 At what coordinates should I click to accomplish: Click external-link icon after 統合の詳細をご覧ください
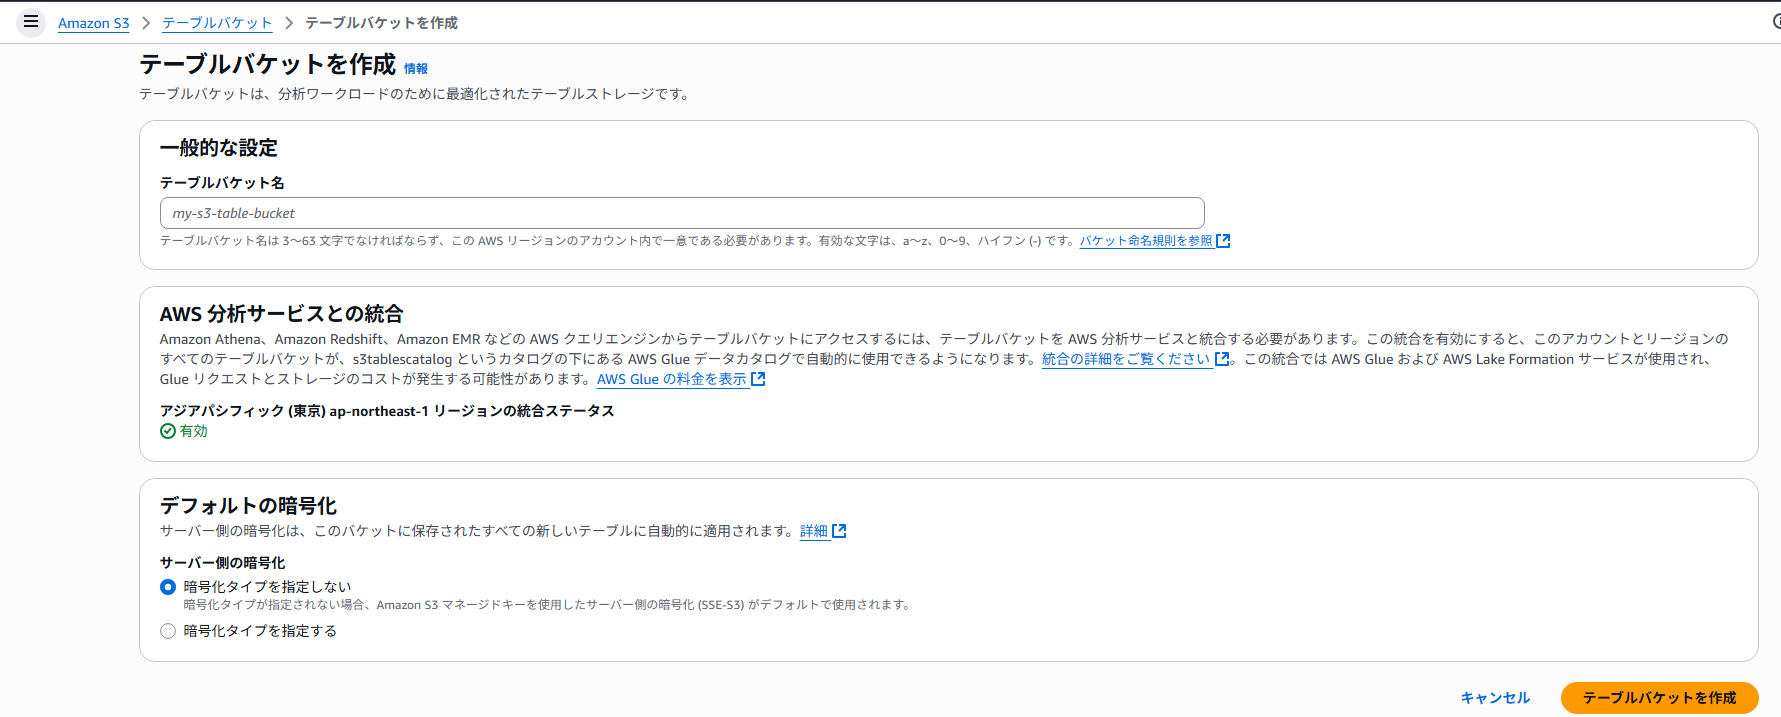[x=1222, y=359]
